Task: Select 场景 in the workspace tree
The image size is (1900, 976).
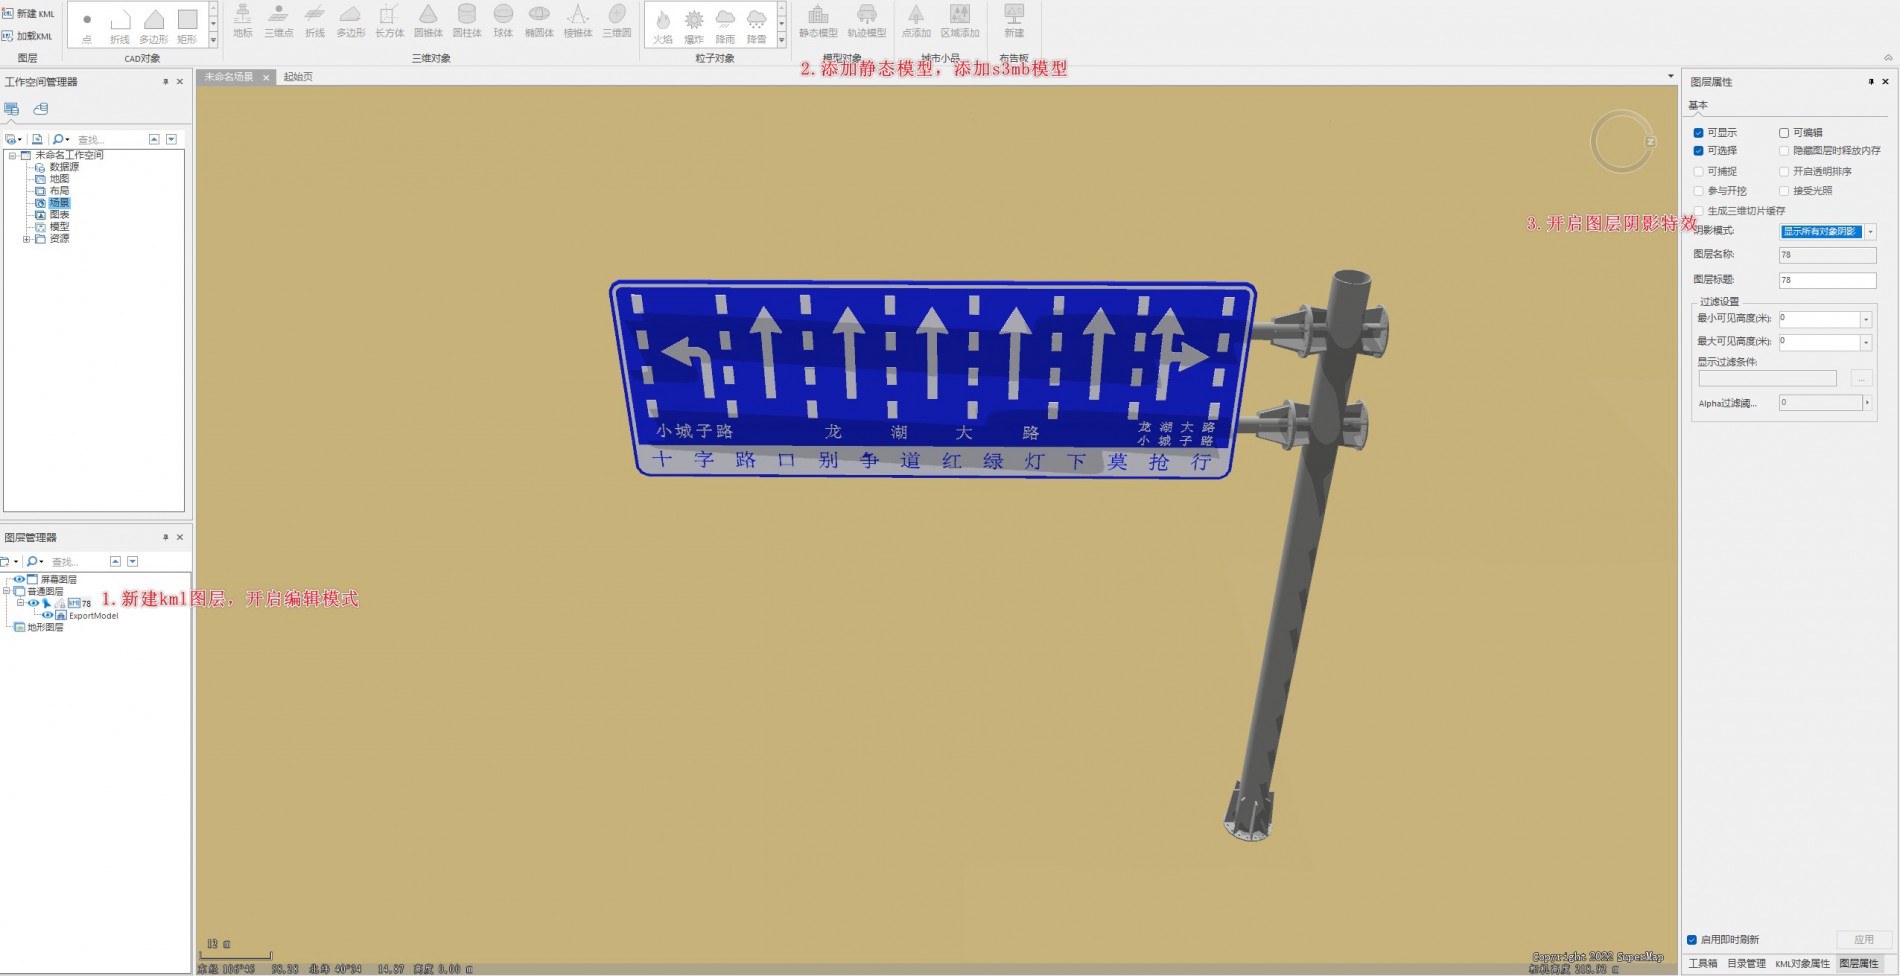Action: [x=59, y=203]
